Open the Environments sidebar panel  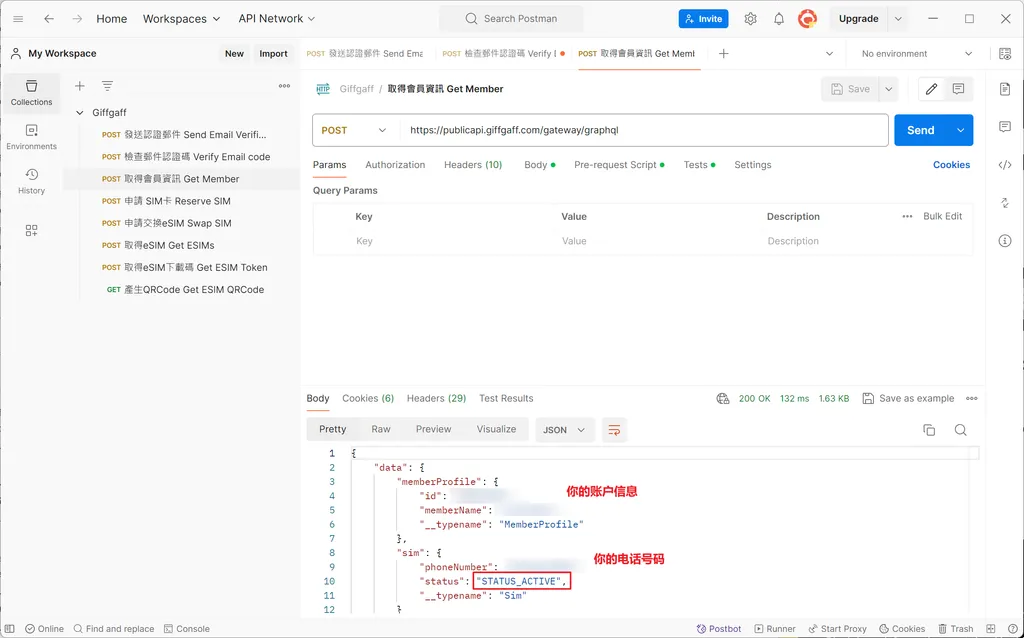[x=31, y=137]
